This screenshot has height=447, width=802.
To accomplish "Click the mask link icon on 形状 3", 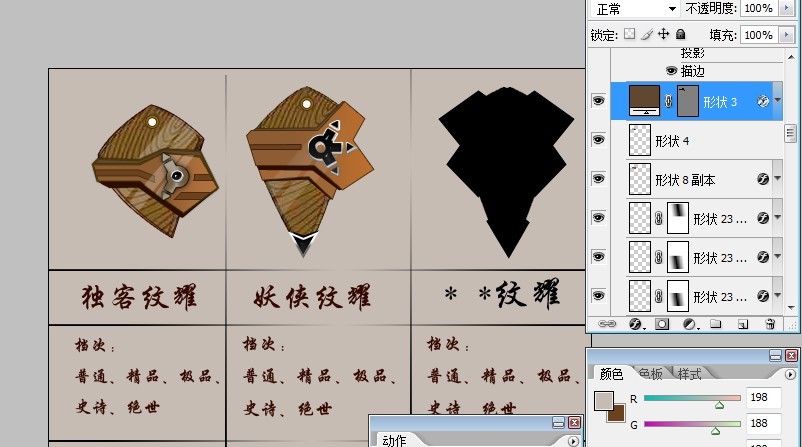I will 669,101.
